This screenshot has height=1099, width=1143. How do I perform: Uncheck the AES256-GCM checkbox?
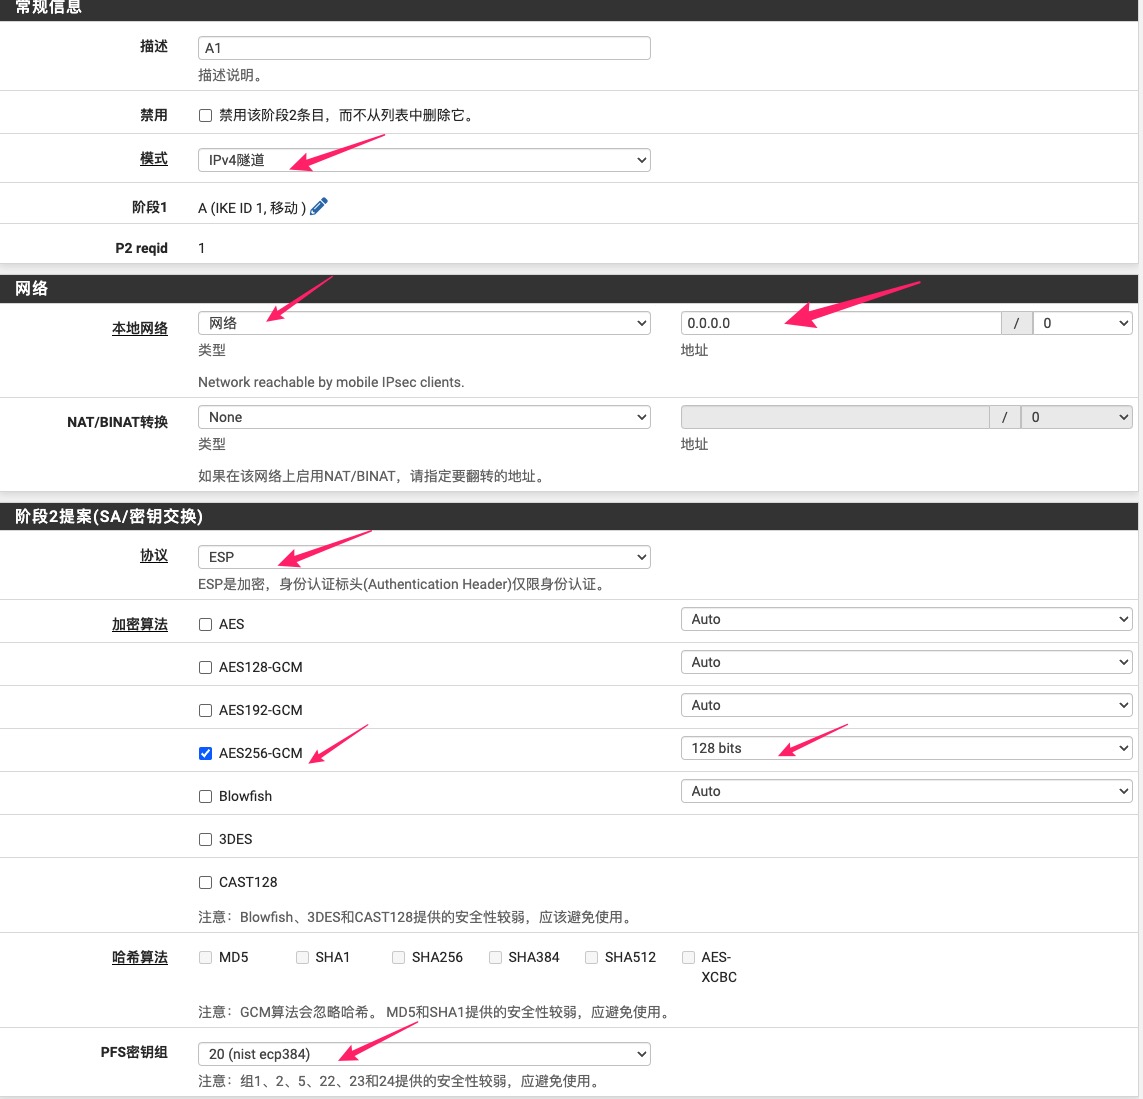[x=205, y=753]
